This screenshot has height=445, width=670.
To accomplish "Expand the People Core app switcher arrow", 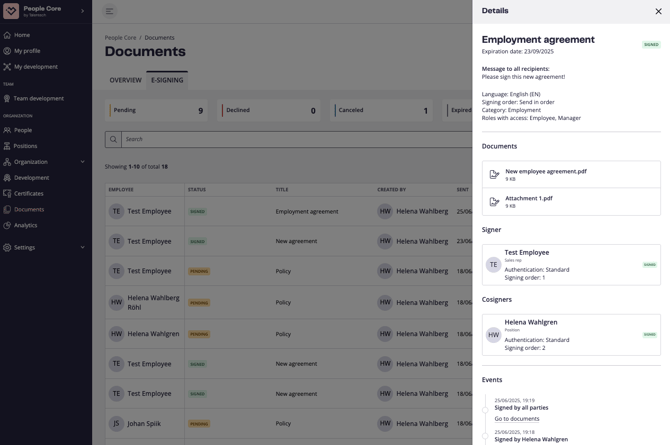I will (82, 11).
